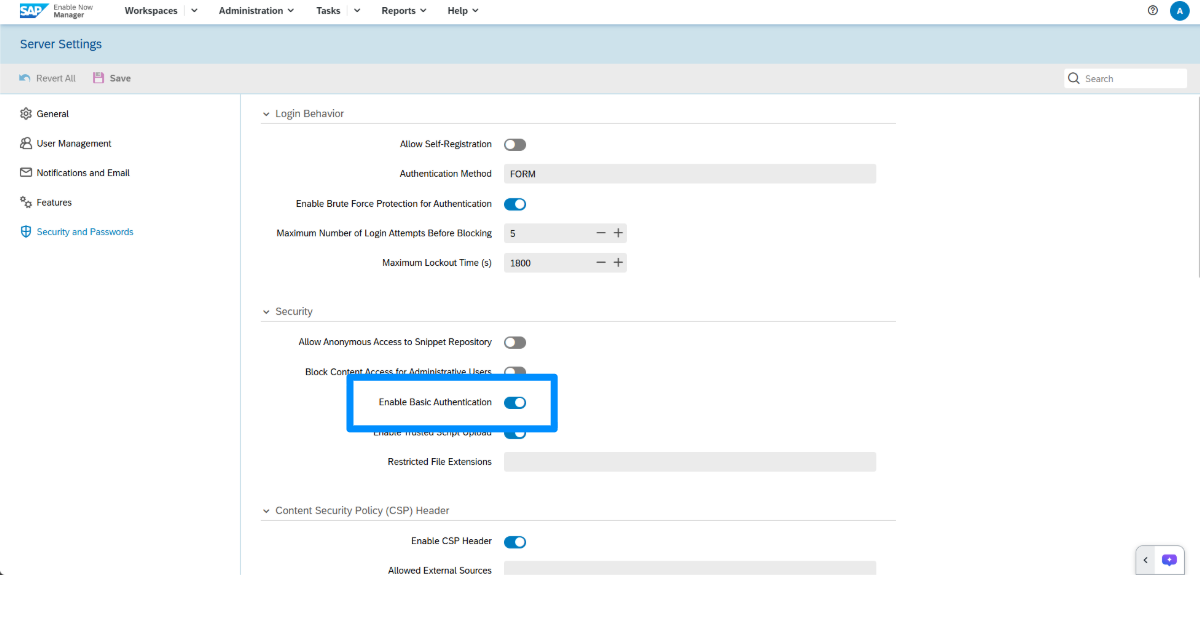Collapse the Security section
This screenshot has width=1200, height=640.
[x=266, y=312]
